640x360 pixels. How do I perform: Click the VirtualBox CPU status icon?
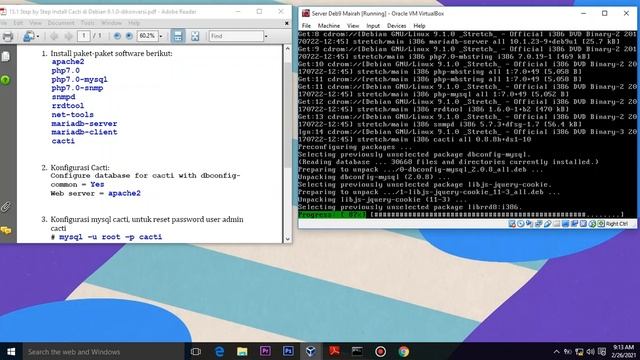coord(583,224)
